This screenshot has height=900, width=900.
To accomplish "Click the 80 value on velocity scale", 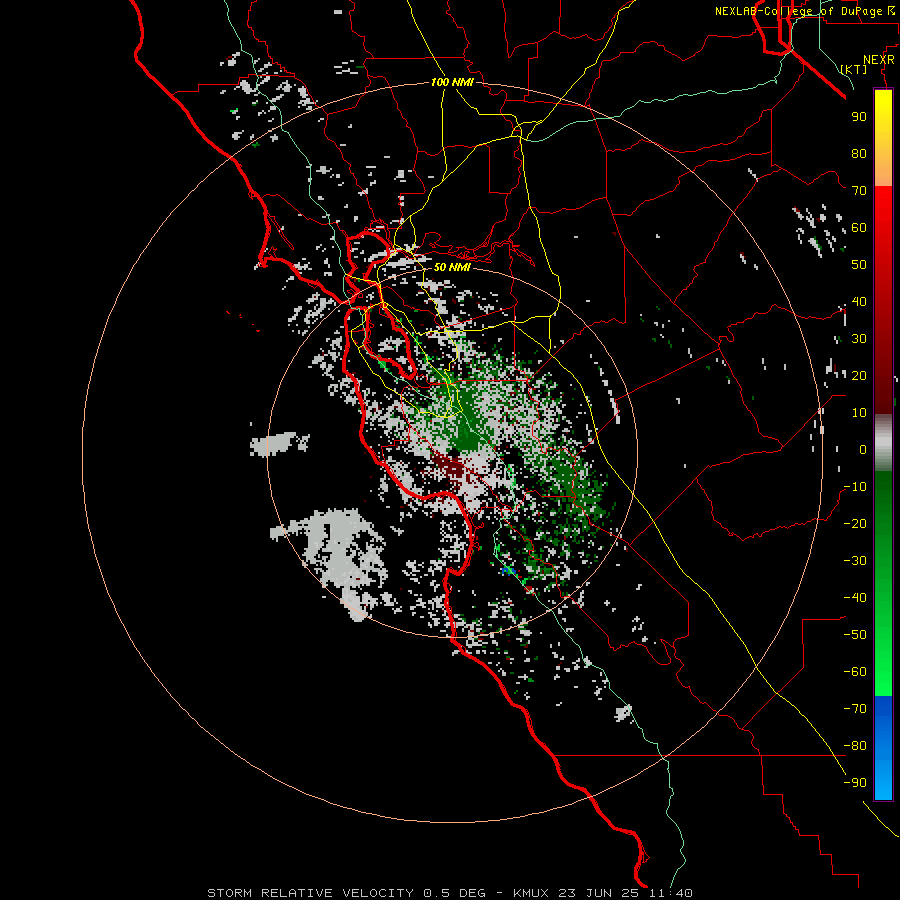I will [x=859, y=153].
